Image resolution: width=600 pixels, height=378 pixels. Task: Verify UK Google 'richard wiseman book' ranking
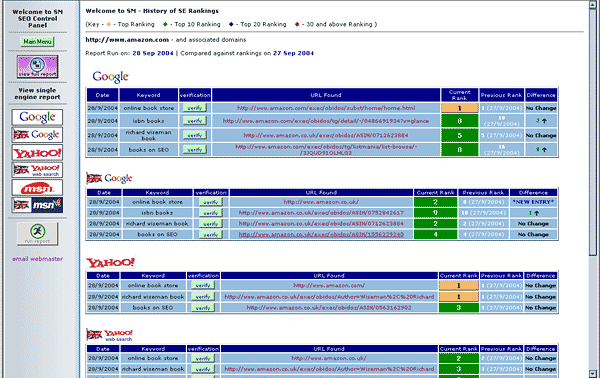click(x=211, y=223)
